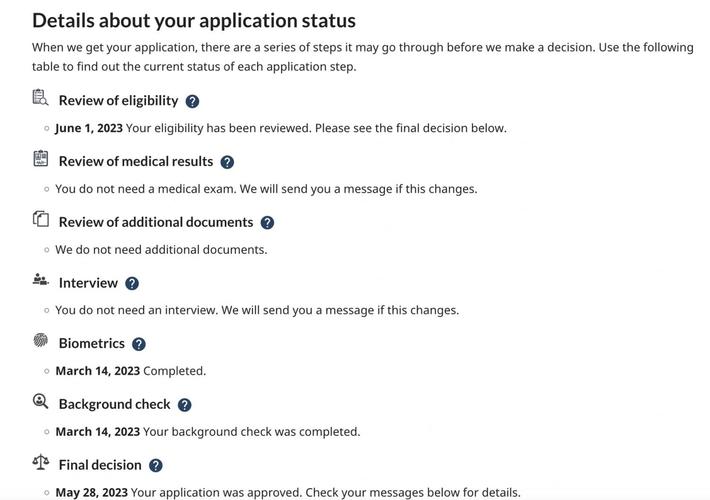
Task: Open the Biometrics help icon
Action: pos(139,344)
